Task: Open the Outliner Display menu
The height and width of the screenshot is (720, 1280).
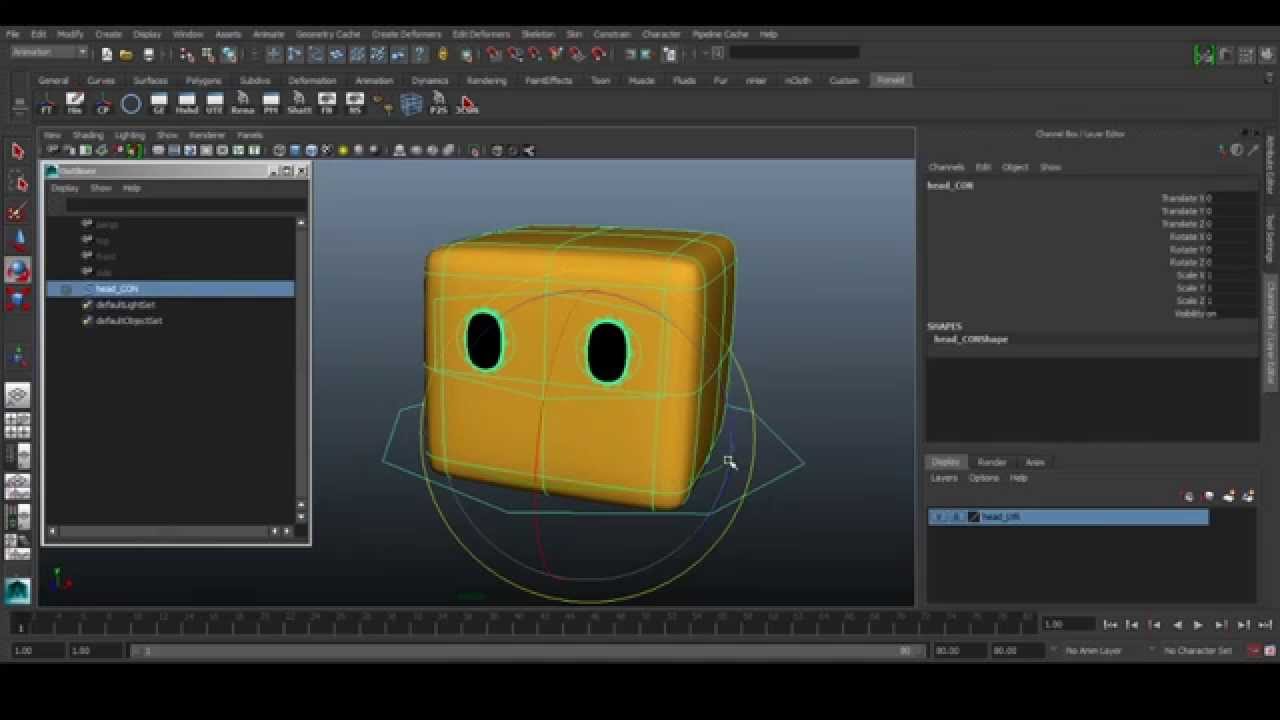Action: click(x=65, y=188)
